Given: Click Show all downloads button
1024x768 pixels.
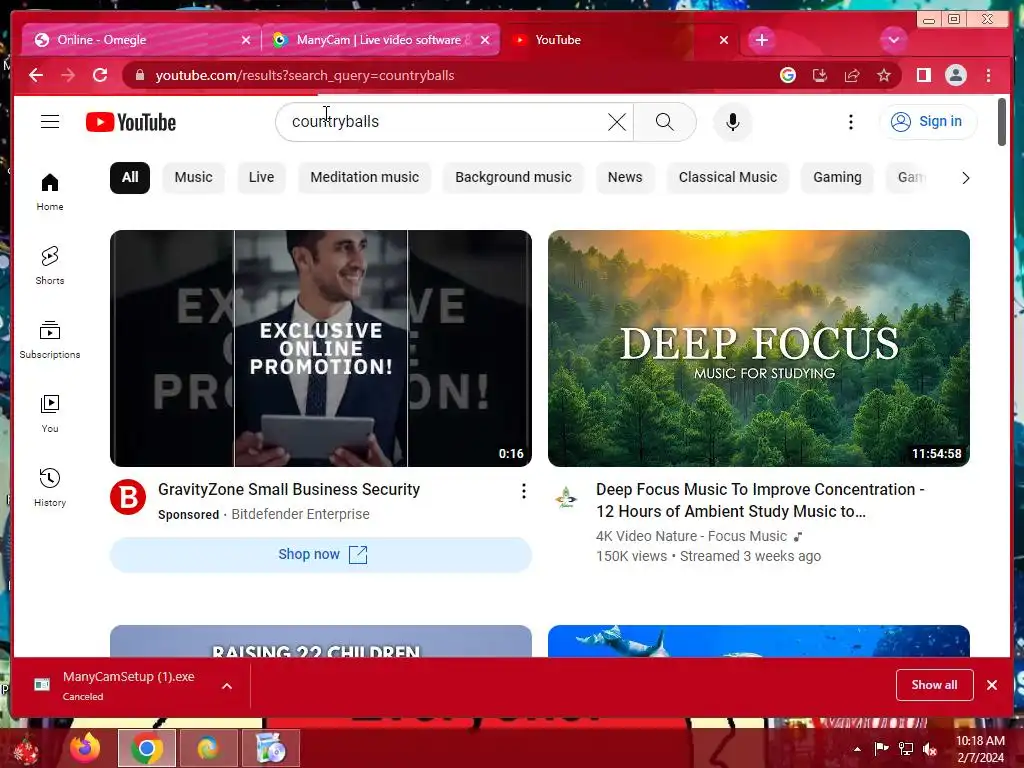Looking at the screenshot, I should click(x=934, y=684).
